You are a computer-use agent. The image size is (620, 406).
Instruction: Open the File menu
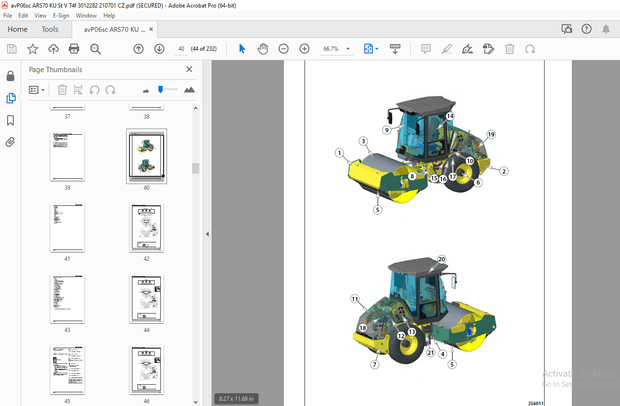8,15
